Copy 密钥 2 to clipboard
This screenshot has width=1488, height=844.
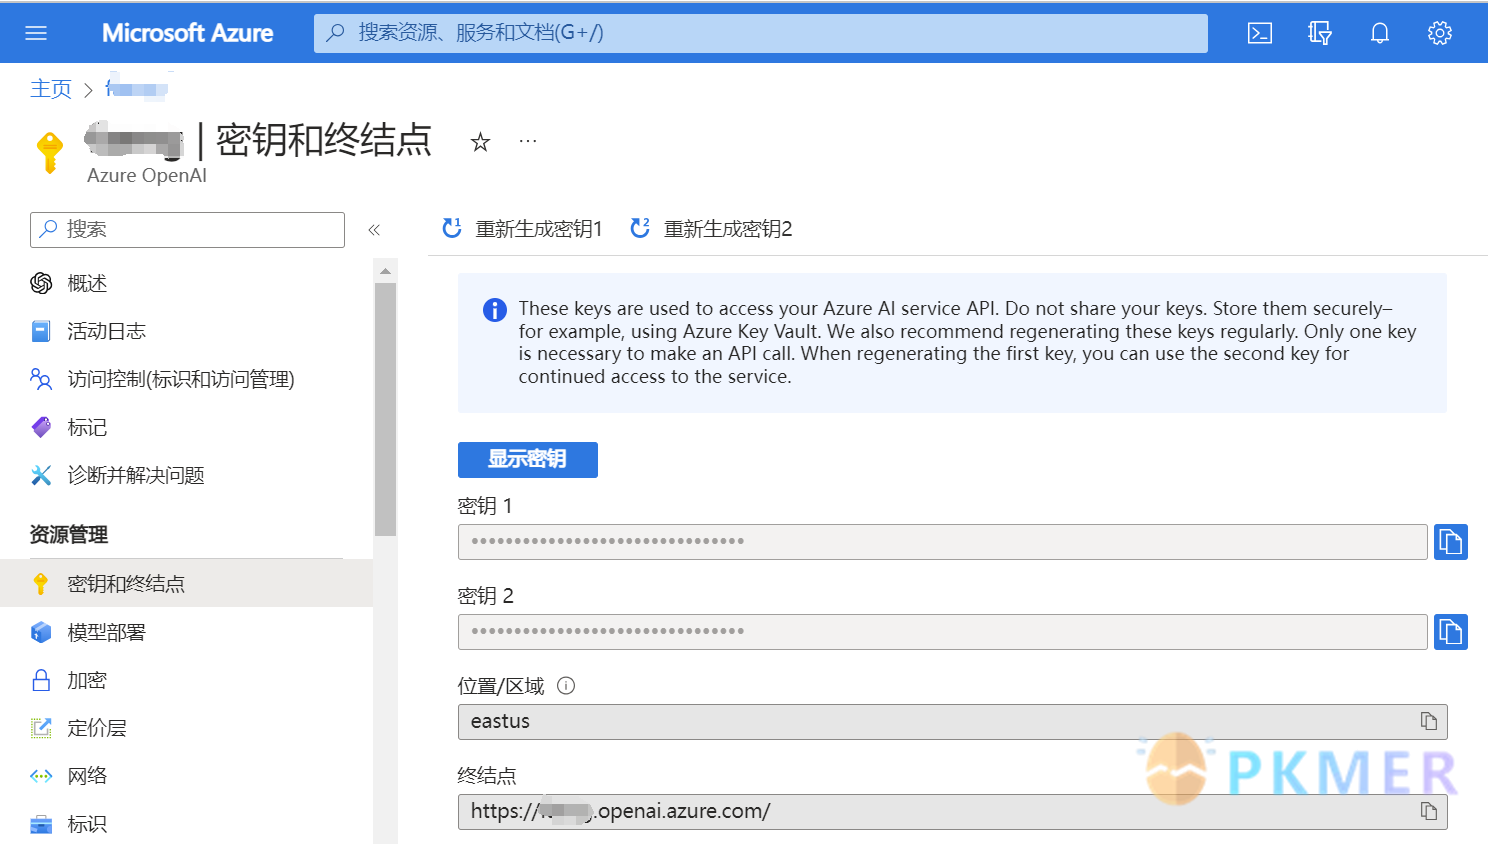(1451, 632)
